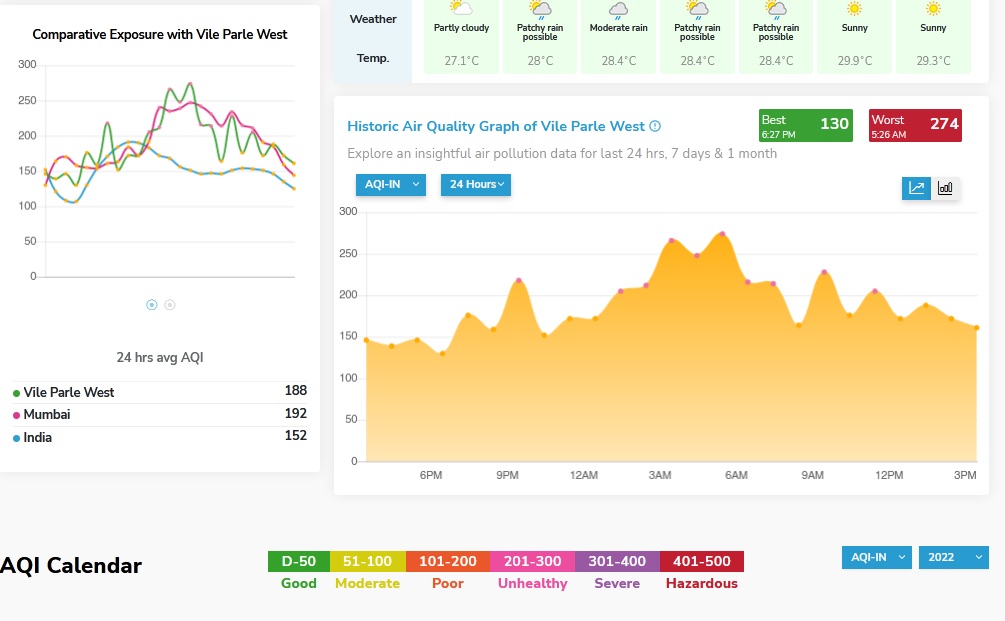The height and width of the screenshot is (621, 1005).
Task: Open the 2022 year dropdown
Action: tap(953, 557)
